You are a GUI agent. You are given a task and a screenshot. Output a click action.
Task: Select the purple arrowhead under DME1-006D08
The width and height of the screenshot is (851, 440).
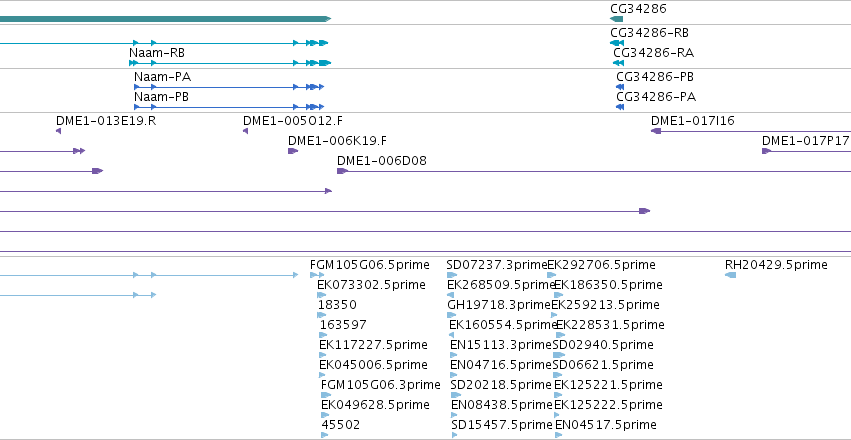click(342, 171)
